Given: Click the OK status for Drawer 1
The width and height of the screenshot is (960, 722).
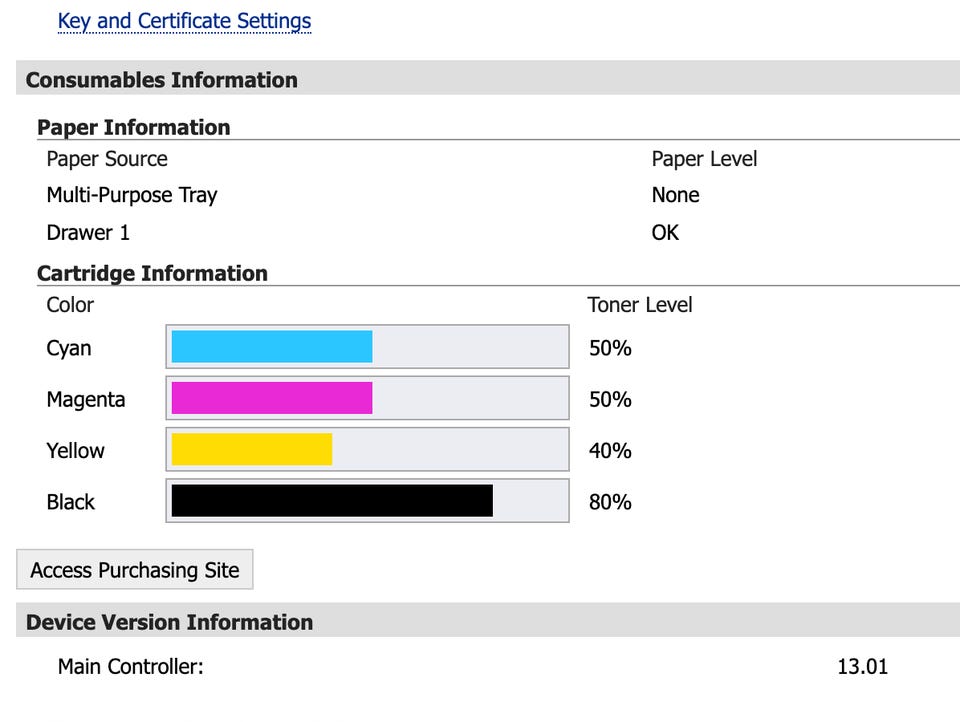Looking at the screenshot, I should [x=665, y=233].
